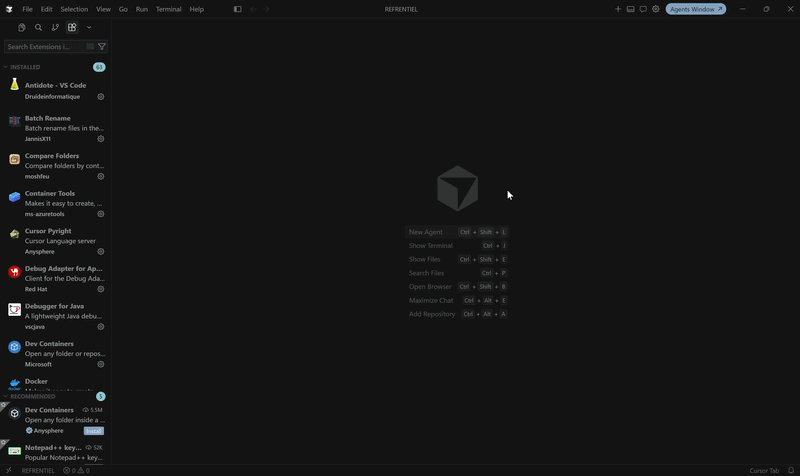This screenshot has height=476, width=800.
Task: Open the Selection menu
Action: (74, 9)
